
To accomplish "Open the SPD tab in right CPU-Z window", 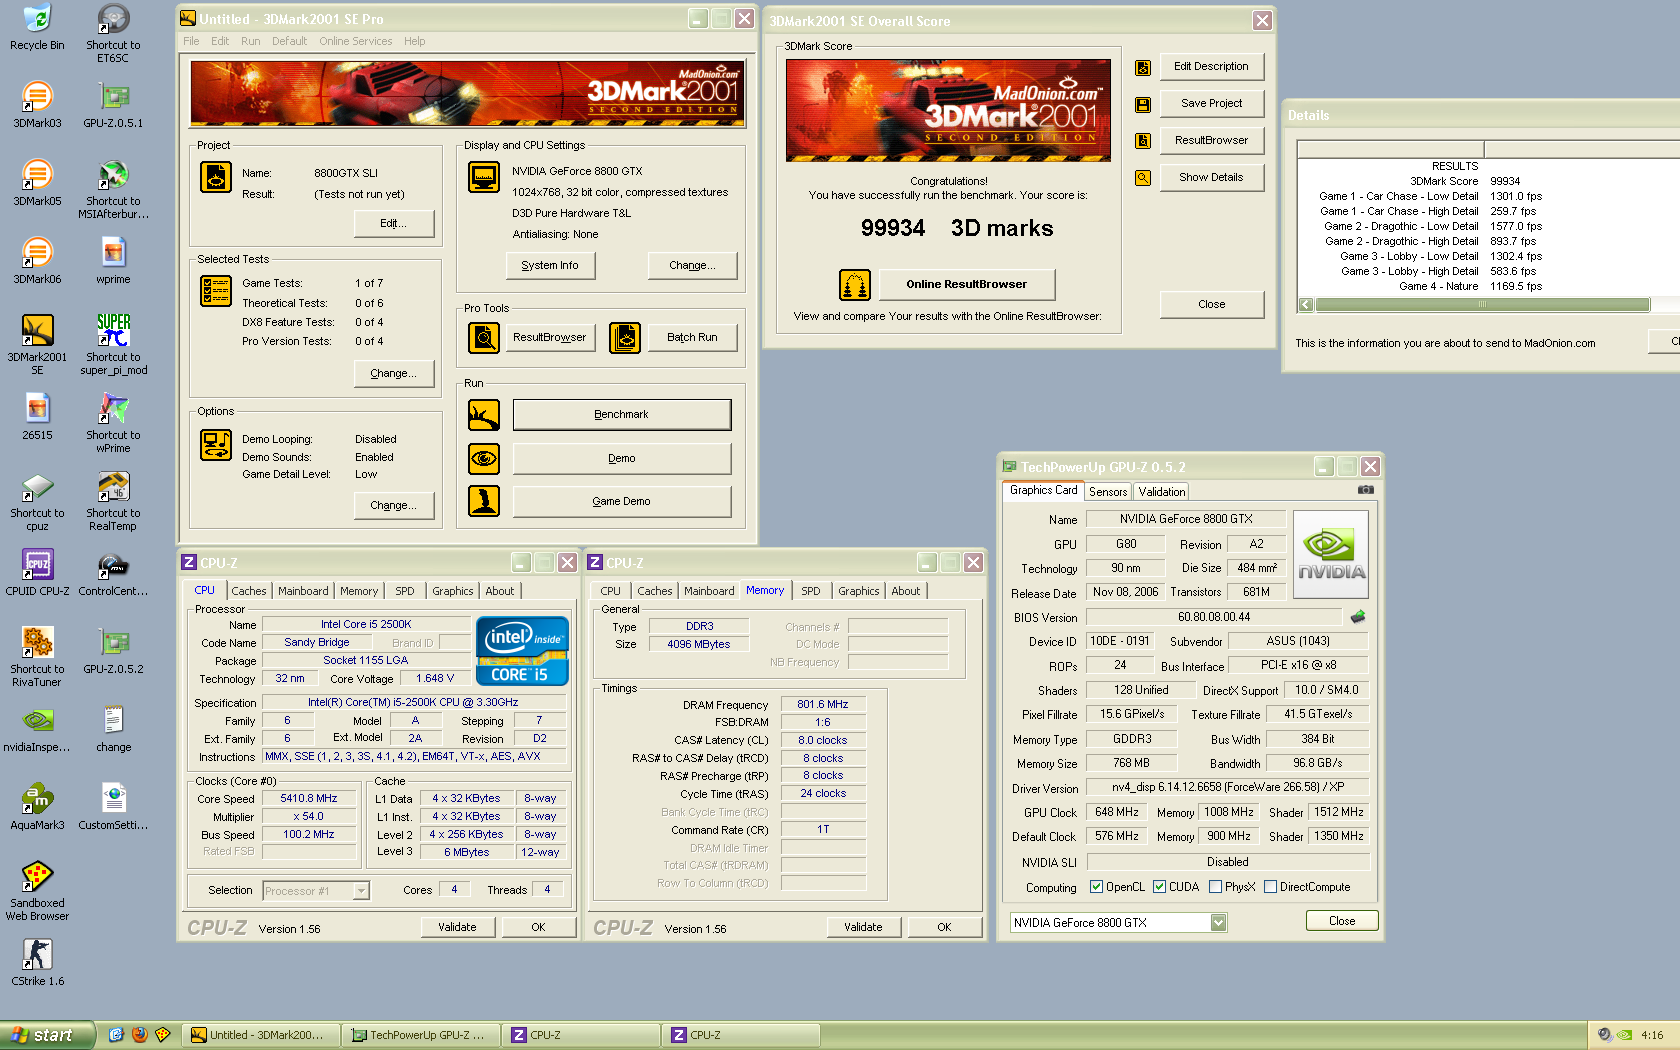I will (x=811, y=591).
